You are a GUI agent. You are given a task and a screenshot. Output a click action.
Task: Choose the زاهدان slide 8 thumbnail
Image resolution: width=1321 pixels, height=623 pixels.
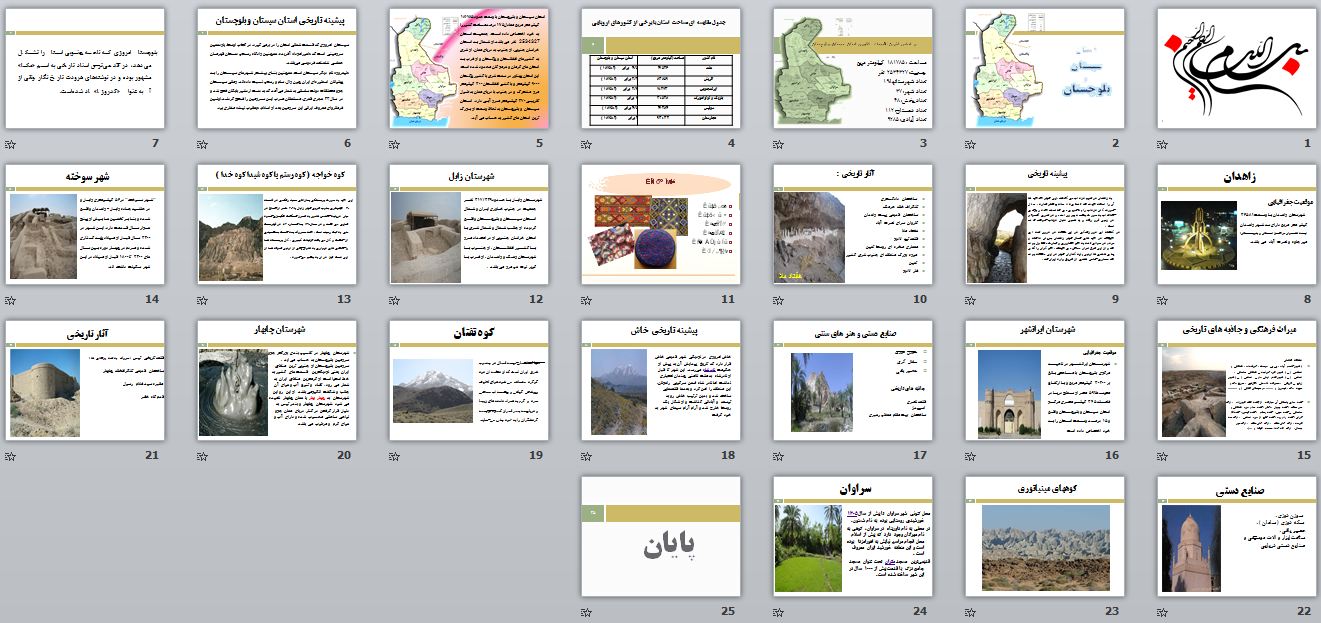1236,225
